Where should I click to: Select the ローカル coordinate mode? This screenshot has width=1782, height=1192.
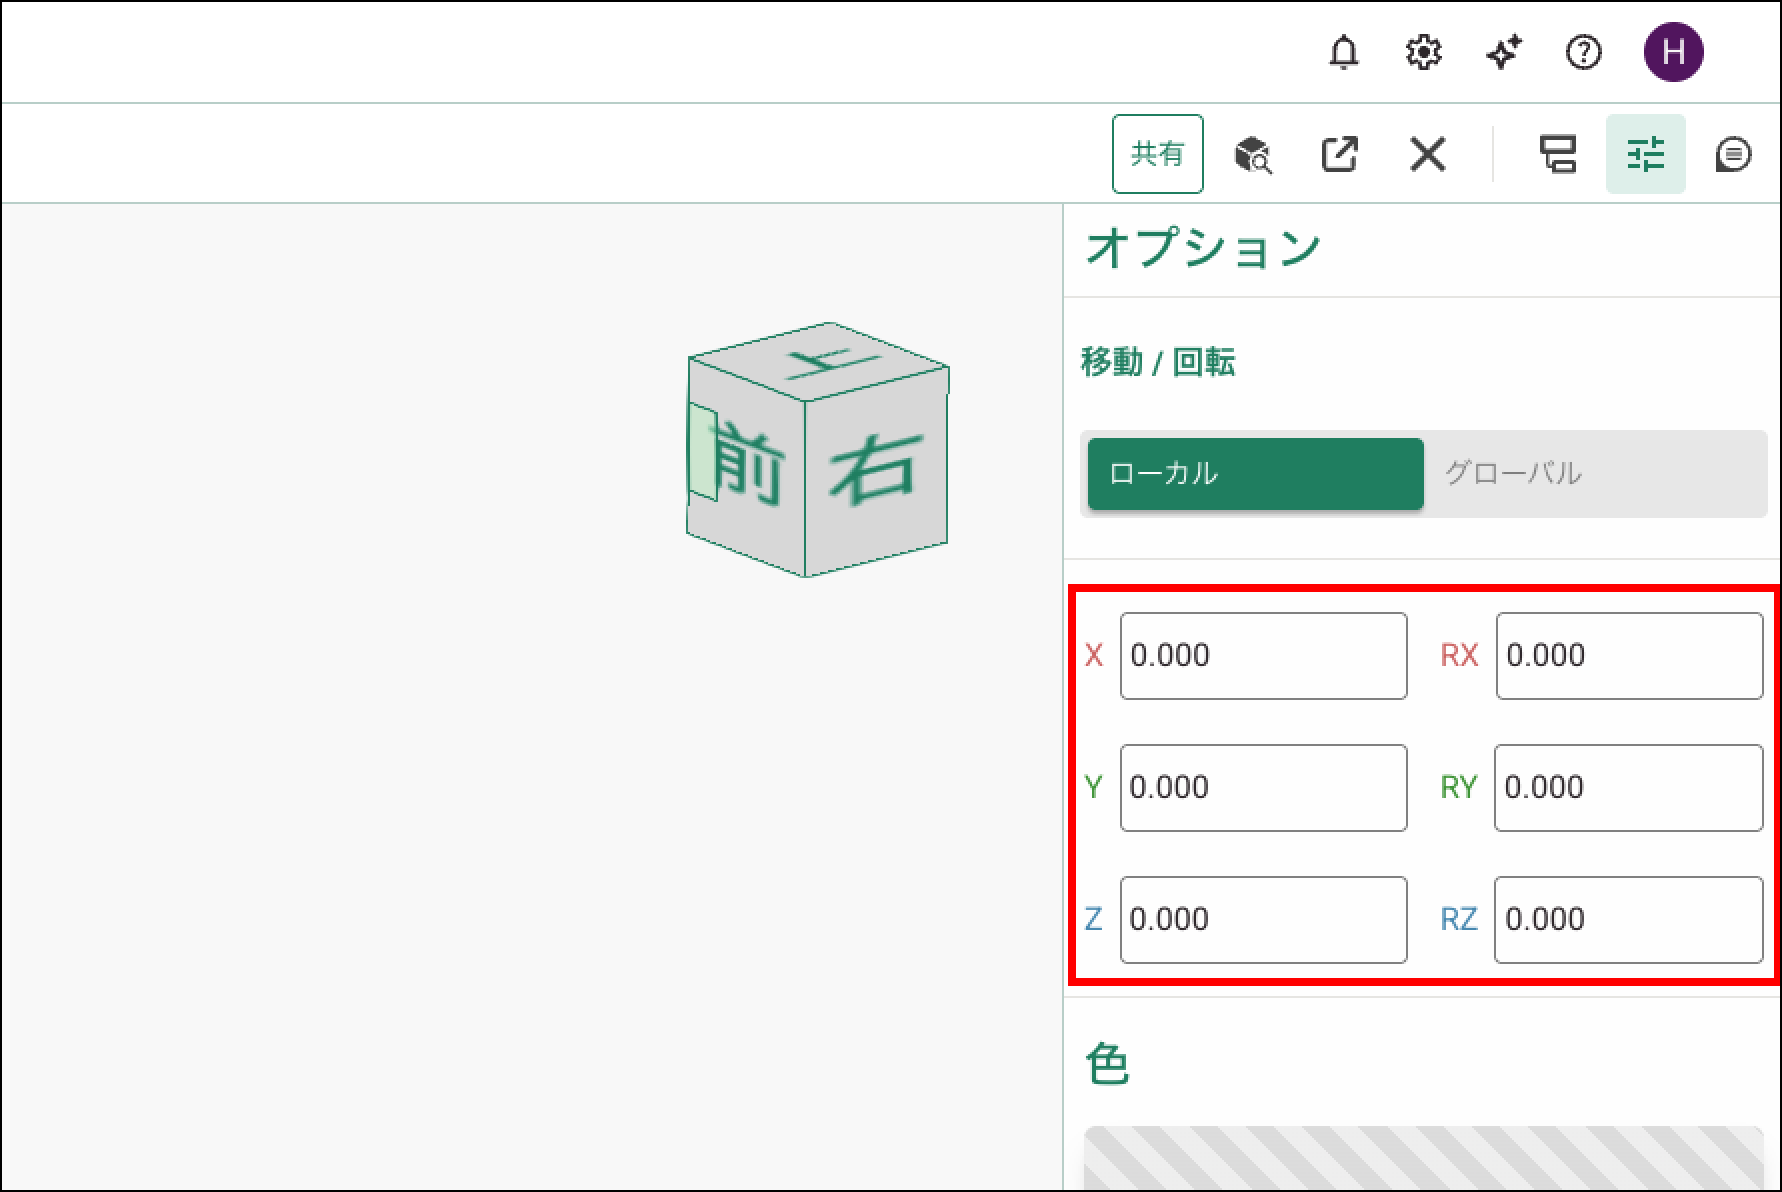pyautogui.click(x=1255, y=474)
